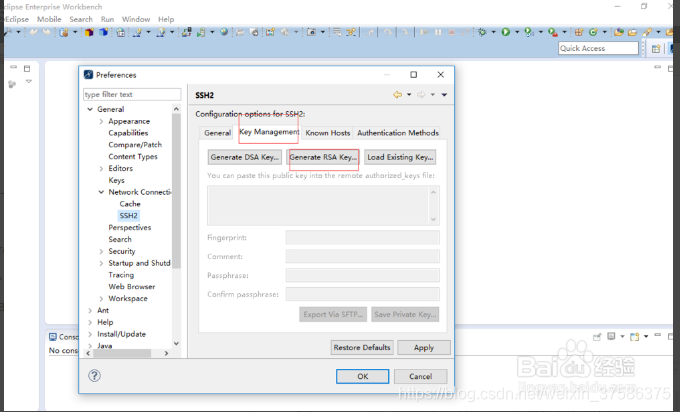Click the Quick Access search field

point(598,48)
